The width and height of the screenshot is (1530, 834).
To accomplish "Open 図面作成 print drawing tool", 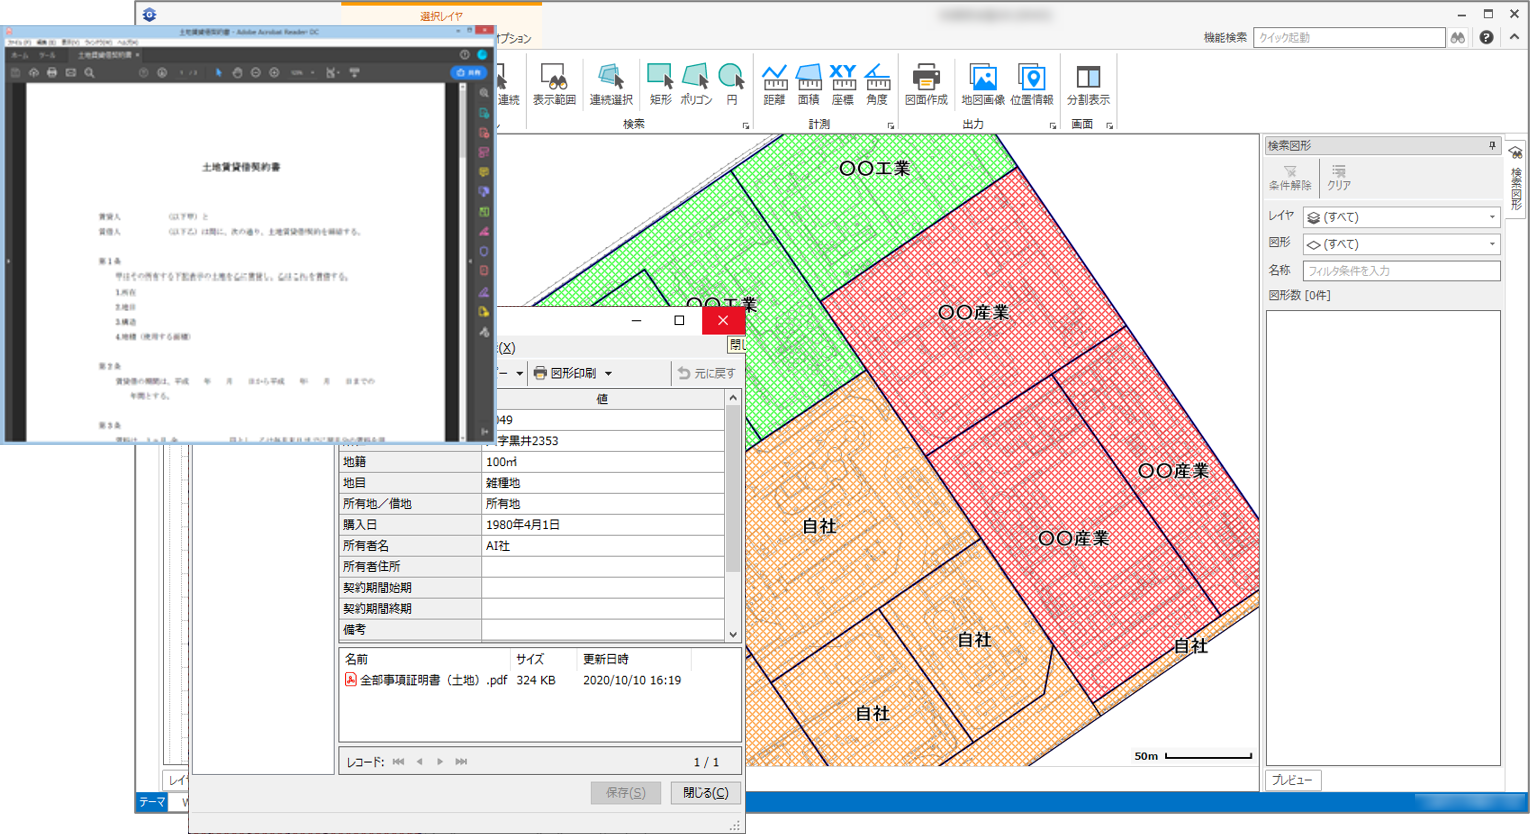I will pyautogui.click(x=926, y=84).
